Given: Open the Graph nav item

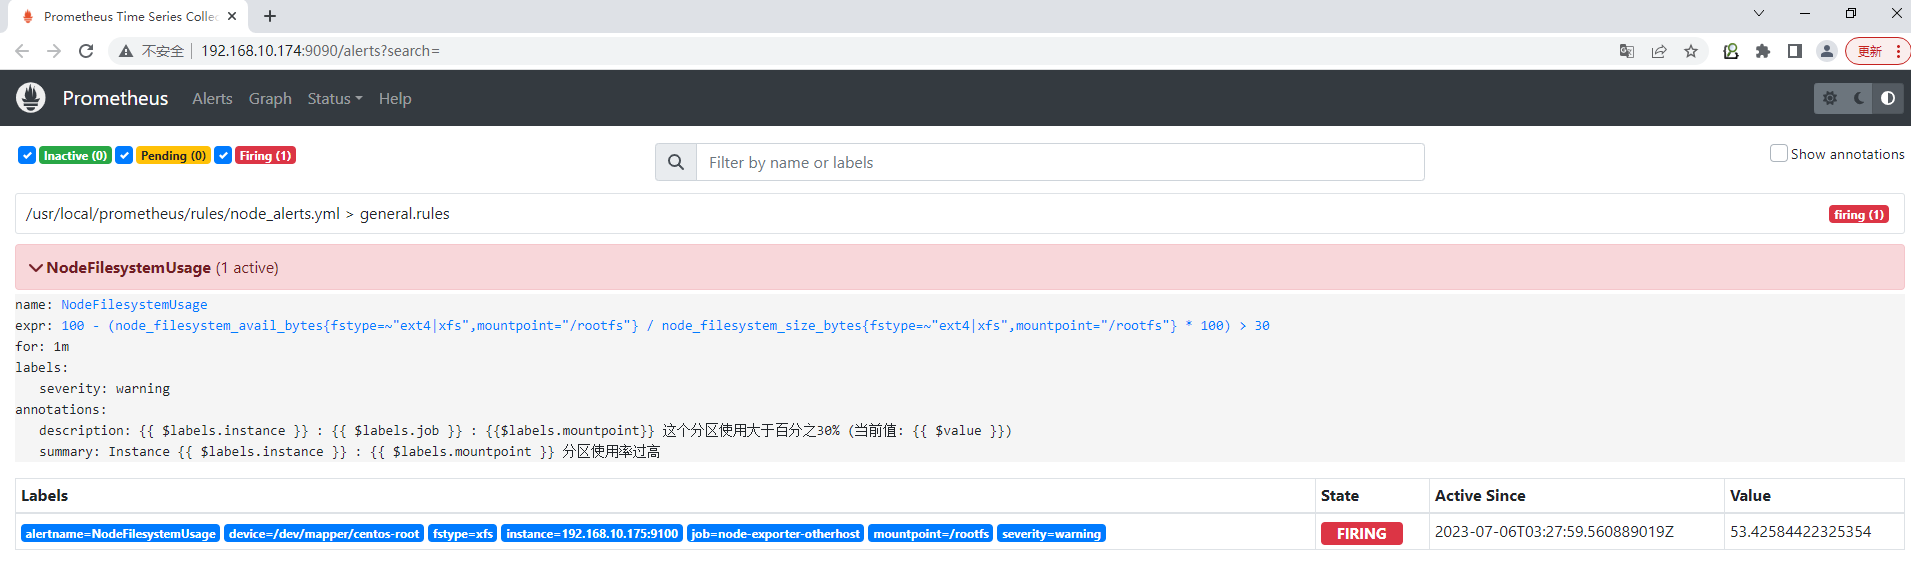Looking at the screenshot, I should (270, 98).
